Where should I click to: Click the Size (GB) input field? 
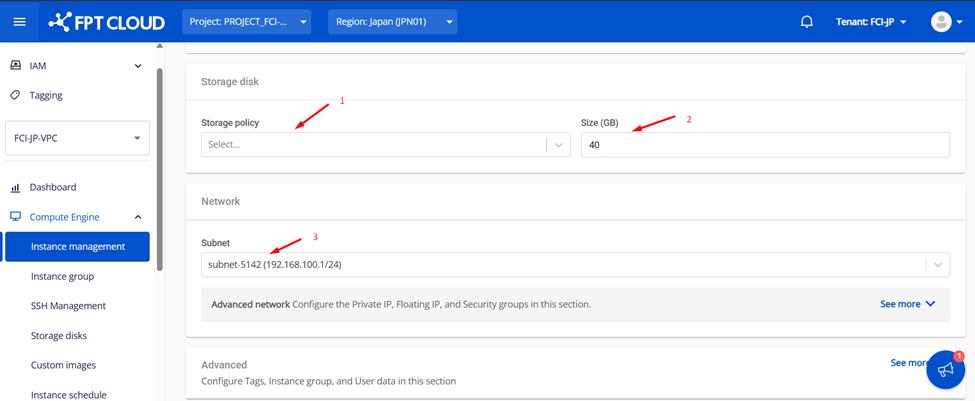click(765, 145)
